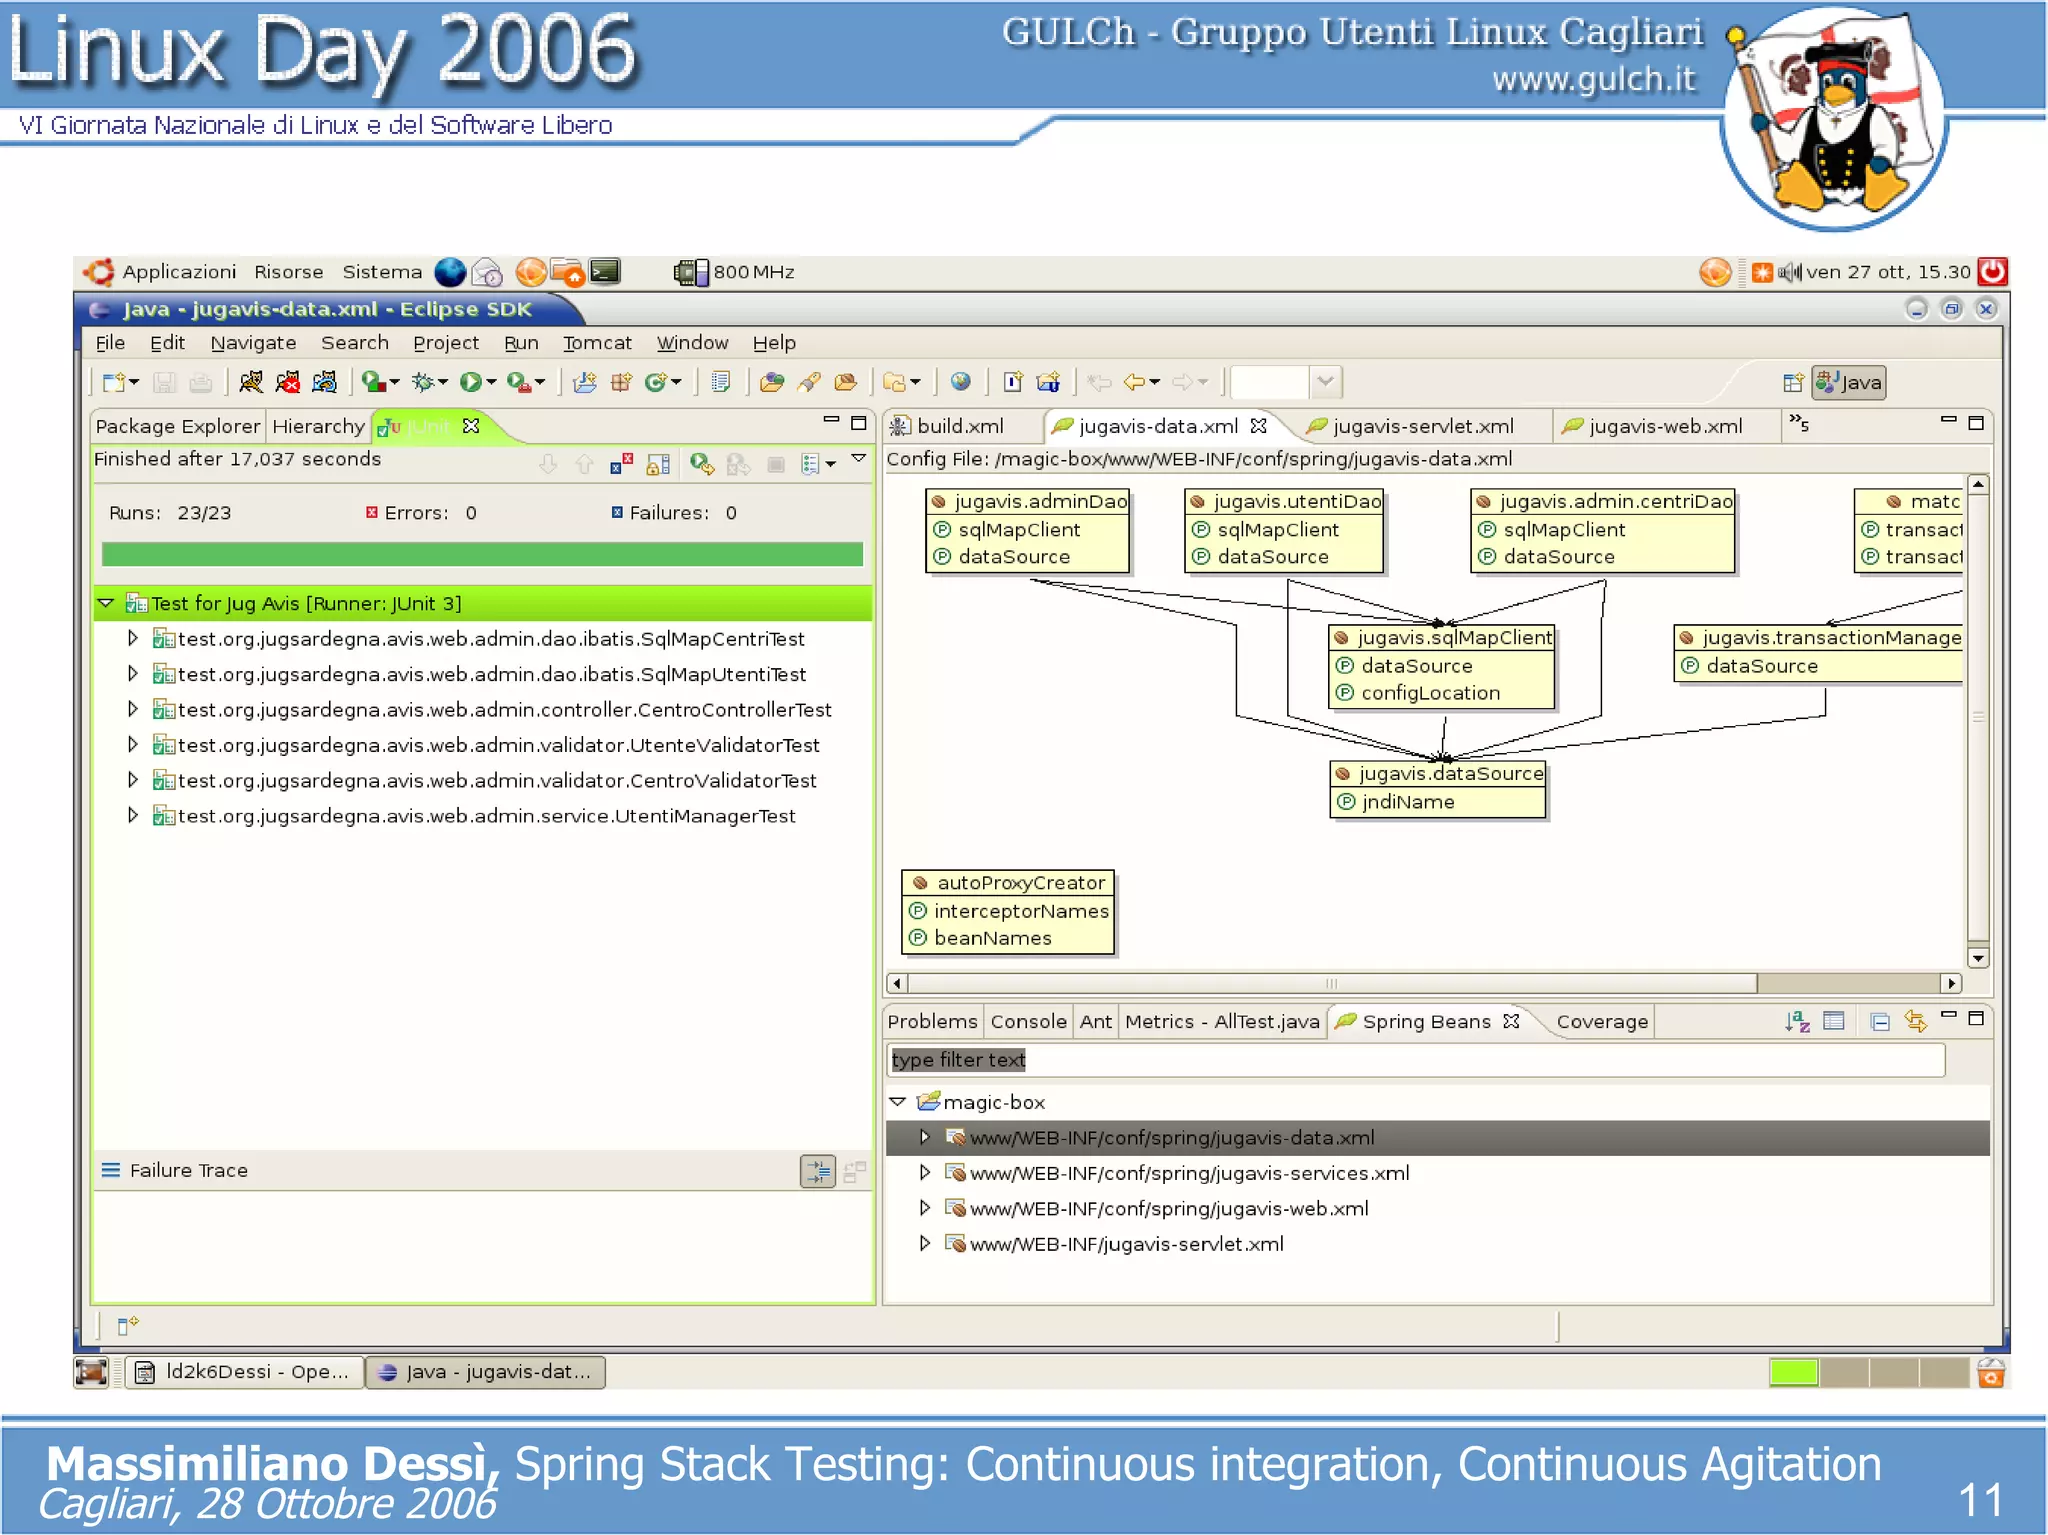The image size is (2048, 1535).
Task: Expand the UtentiManagerTest tree node
Action: pos(132,815)
